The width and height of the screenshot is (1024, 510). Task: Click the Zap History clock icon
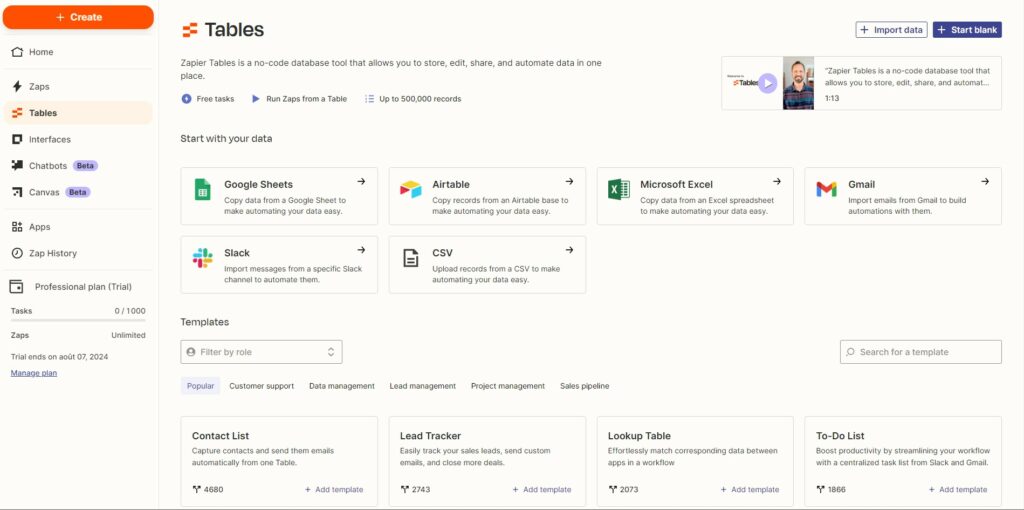pos(17,253)
